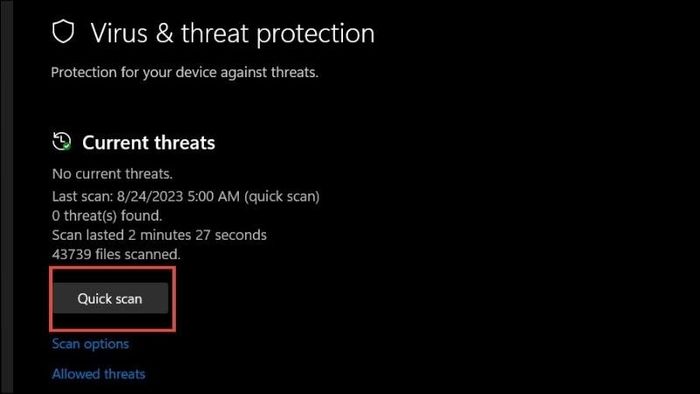This screenshot has width=700, height=394.
Task: Select the Virus & threat protection heading
Action: [233, 33]
